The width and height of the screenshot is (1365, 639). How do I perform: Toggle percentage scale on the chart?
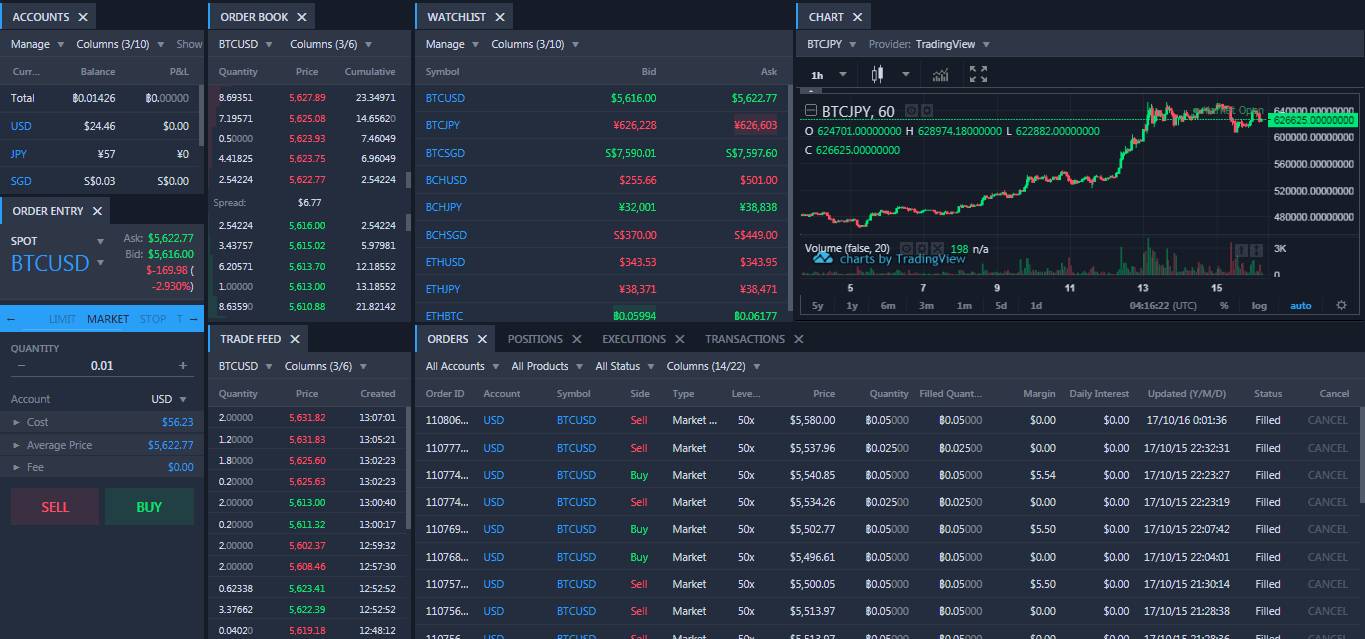[x=1224, y=305]
